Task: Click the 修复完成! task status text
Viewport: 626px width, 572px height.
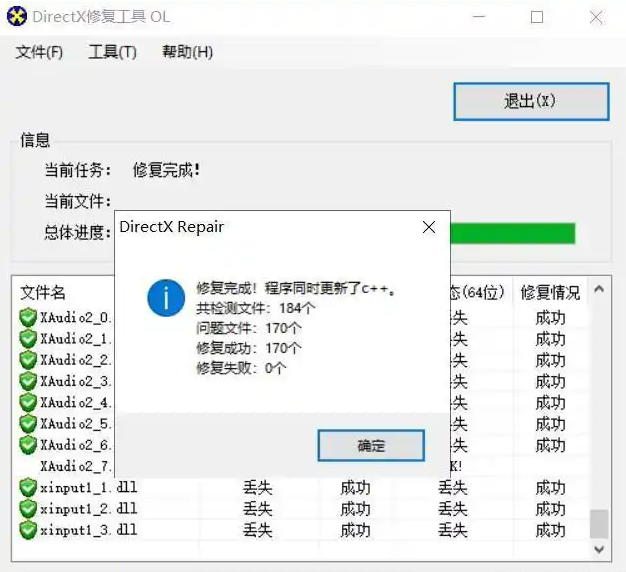Action: click(x=166, y=170)
